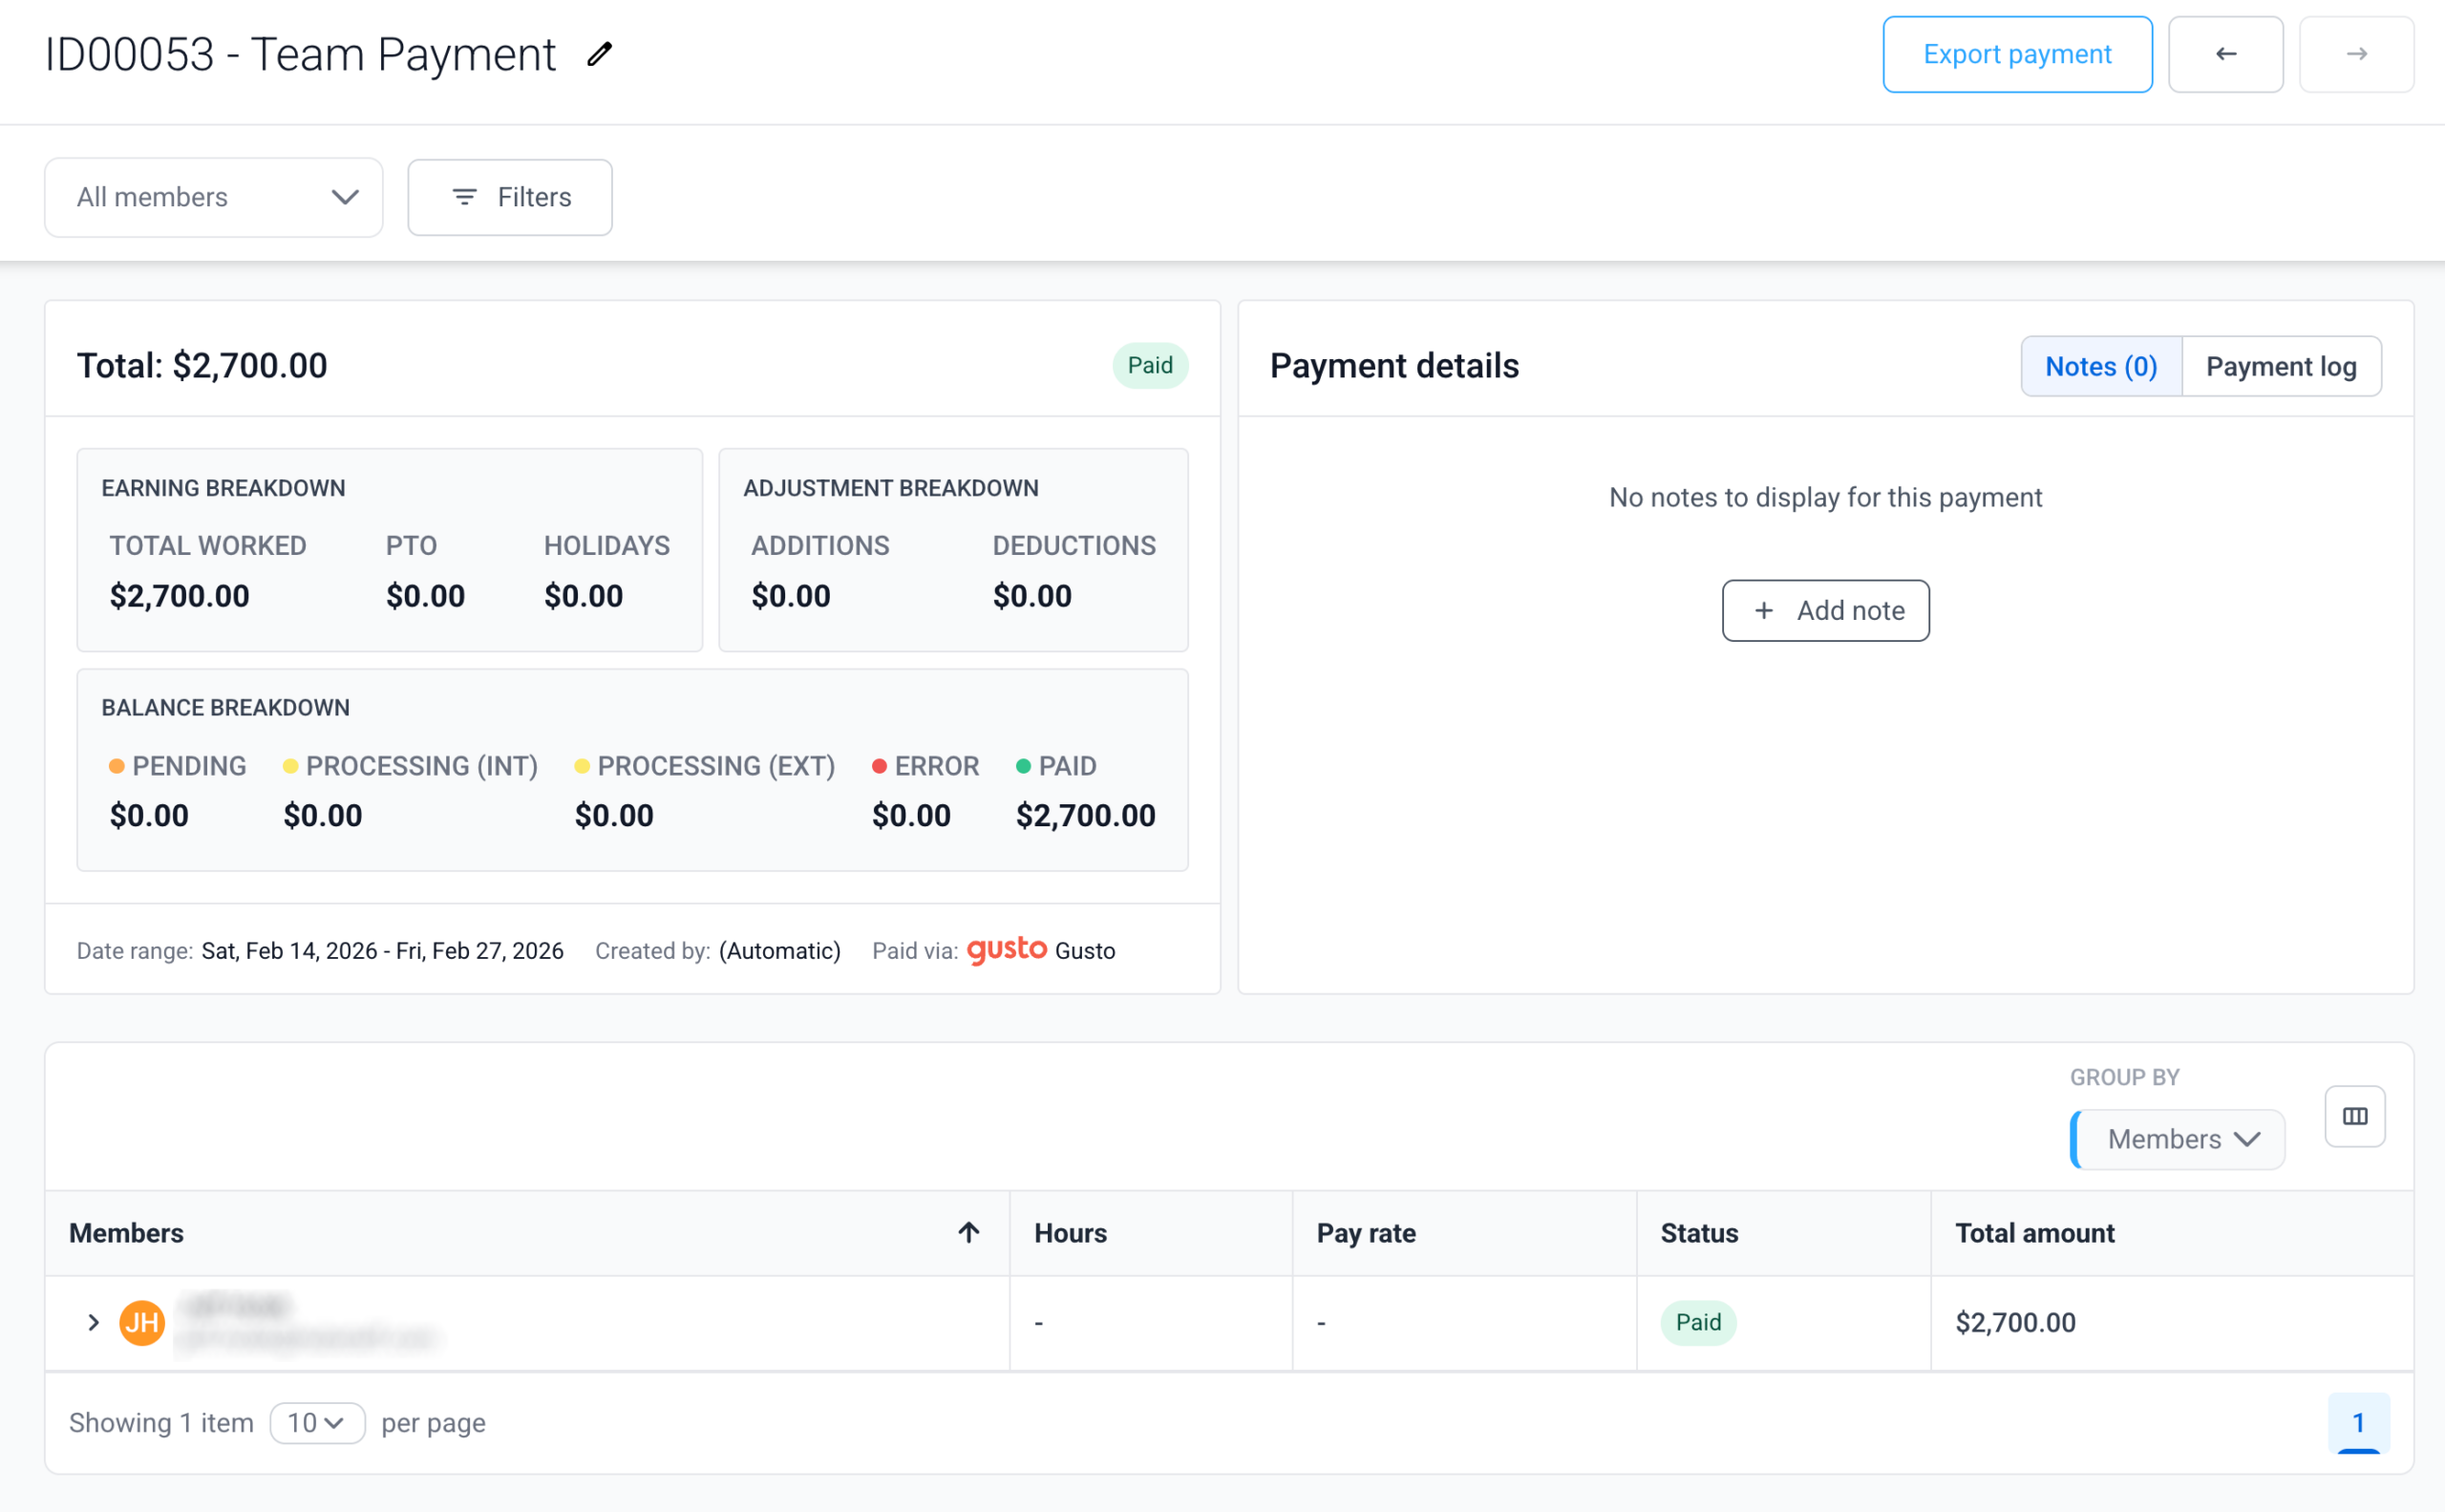Select the Notes (0) tab

tap(2100, 366)
